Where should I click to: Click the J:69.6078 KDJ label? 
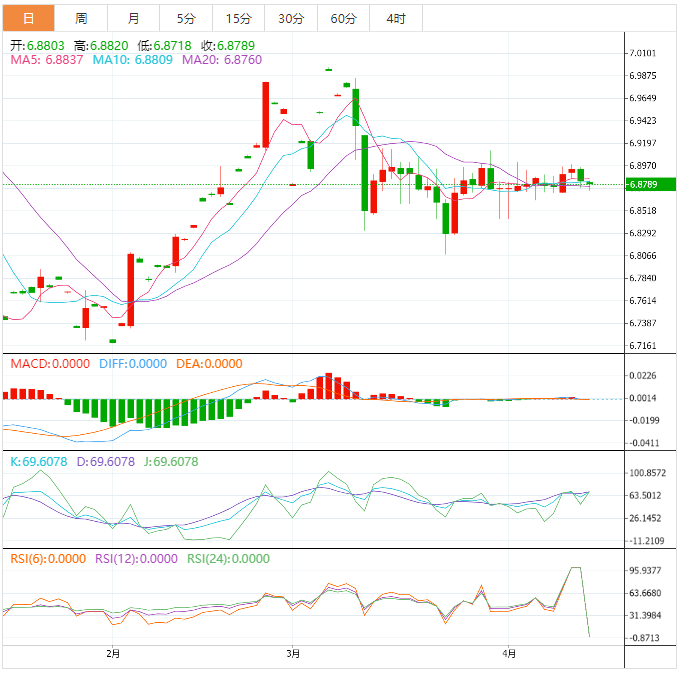coord(171,461)
